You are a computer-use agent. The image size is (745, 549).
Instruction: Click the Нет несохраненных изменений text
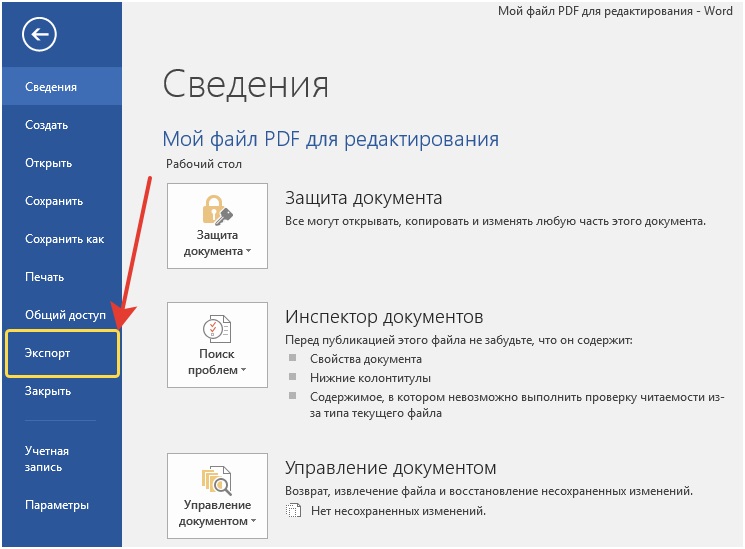coord(398,511)
